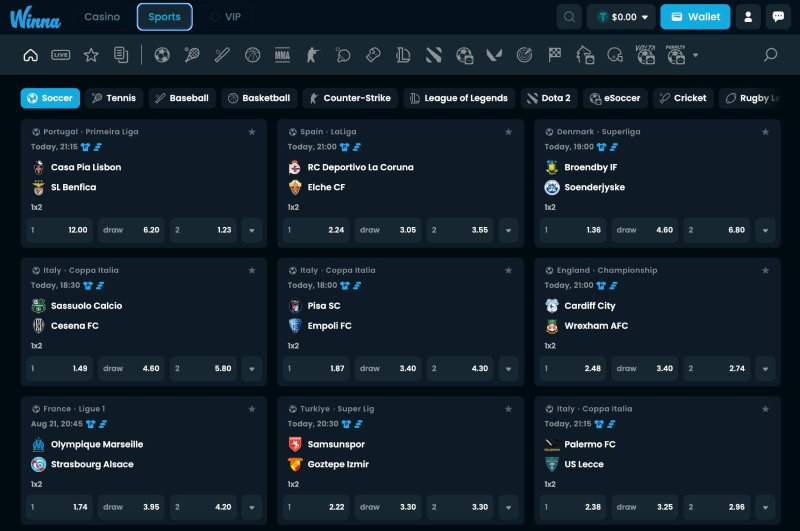Viewport: 800px width, 531px height.
Task: Favorite the Cardiff City match star
Action: click(x=765, y=270)
